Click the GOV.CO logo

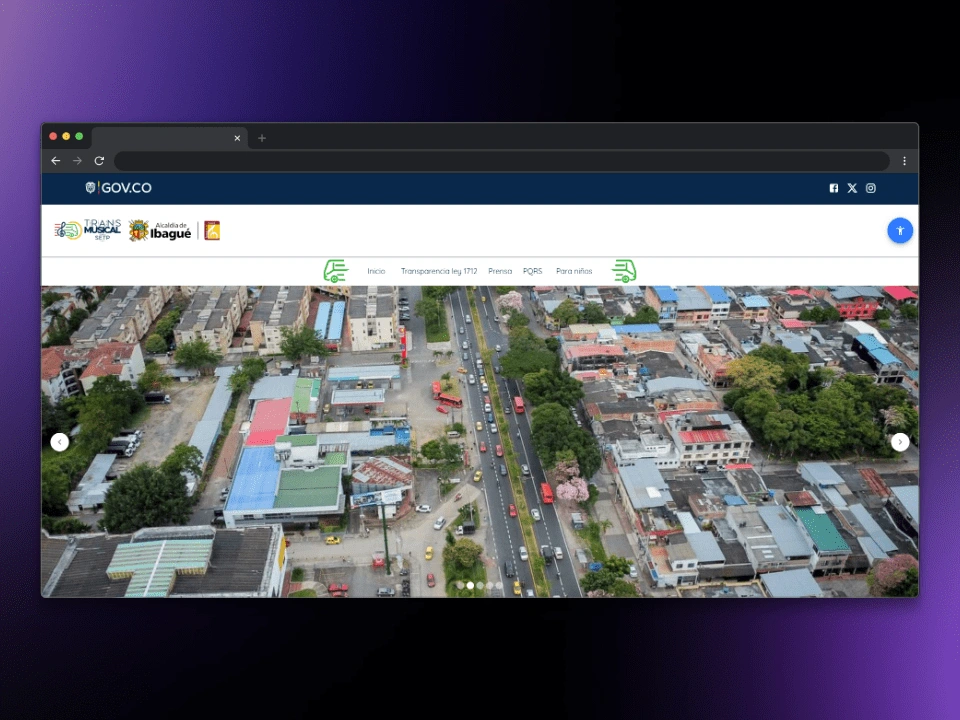coord(118,188)
